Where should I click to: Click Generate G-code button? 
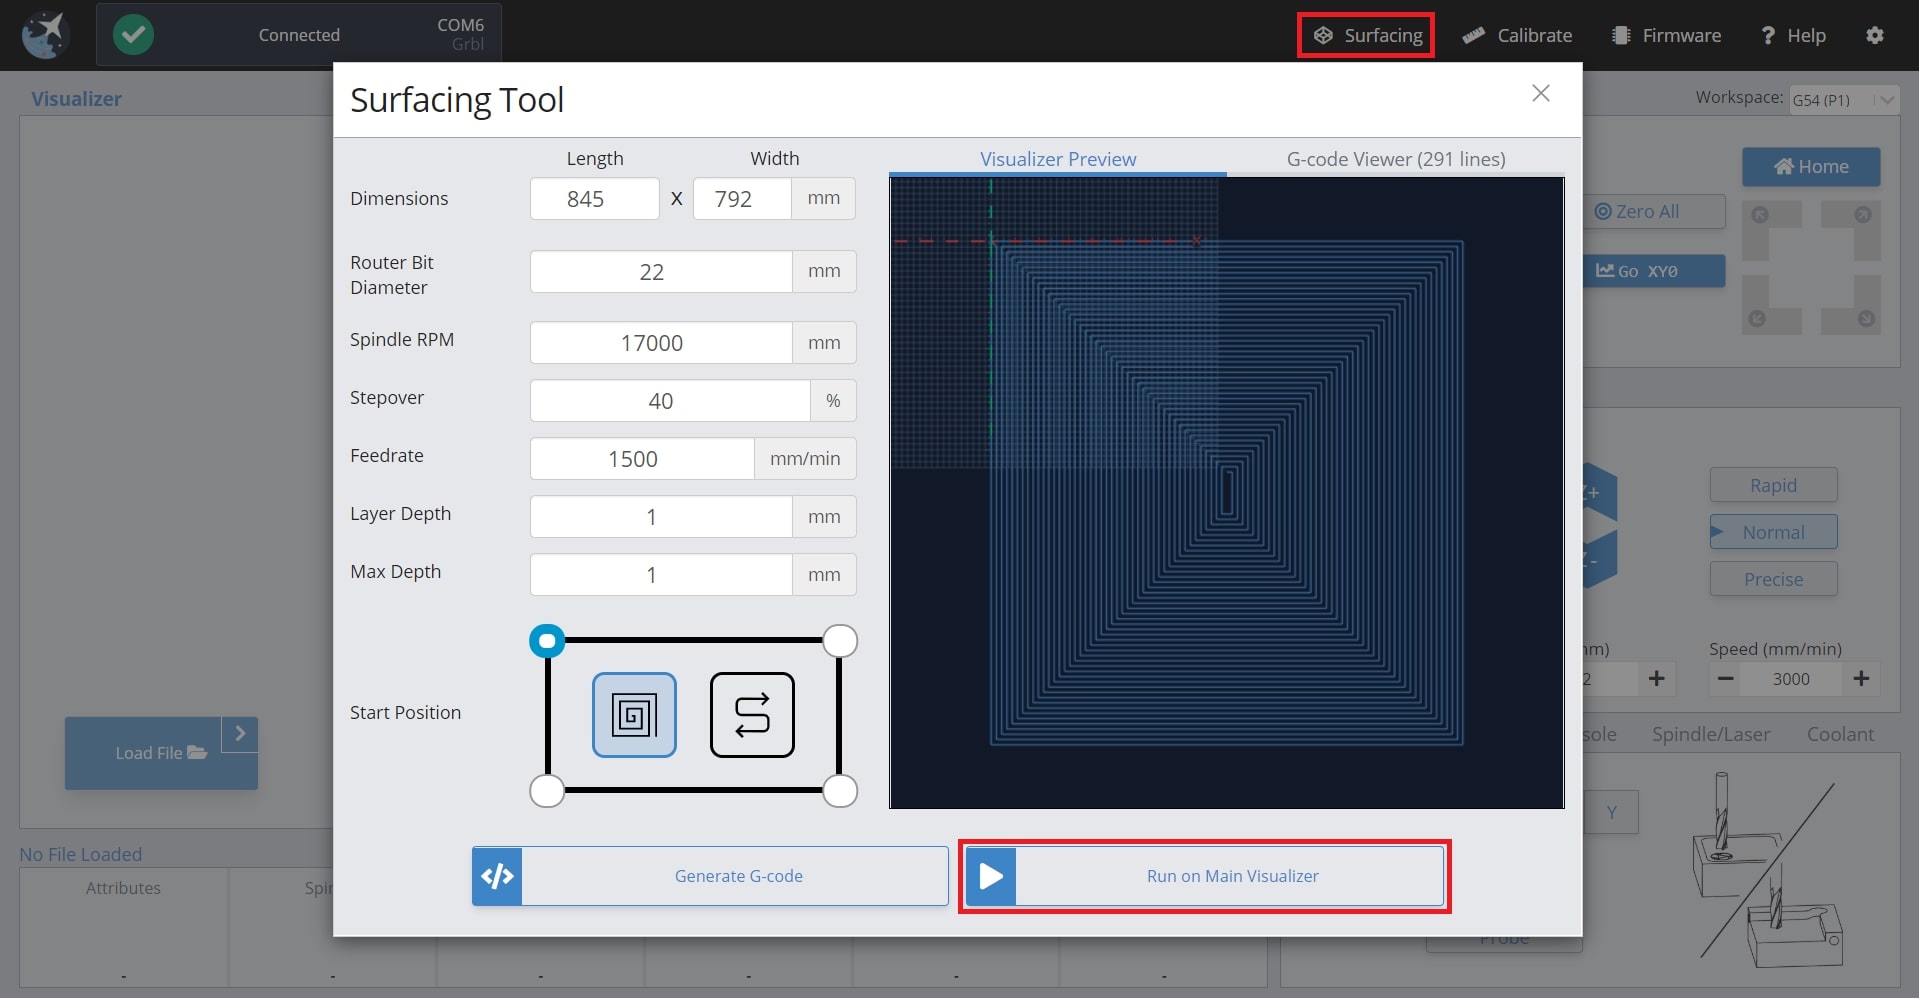[x=710, y=876]
